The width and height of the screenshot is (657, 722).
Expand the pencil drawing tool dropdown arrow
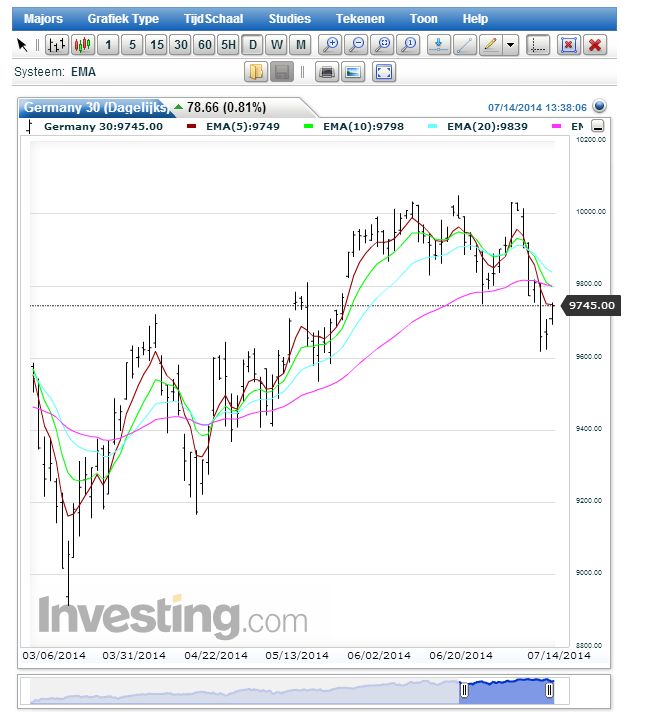pyautogui.click(x=511, y=45)
